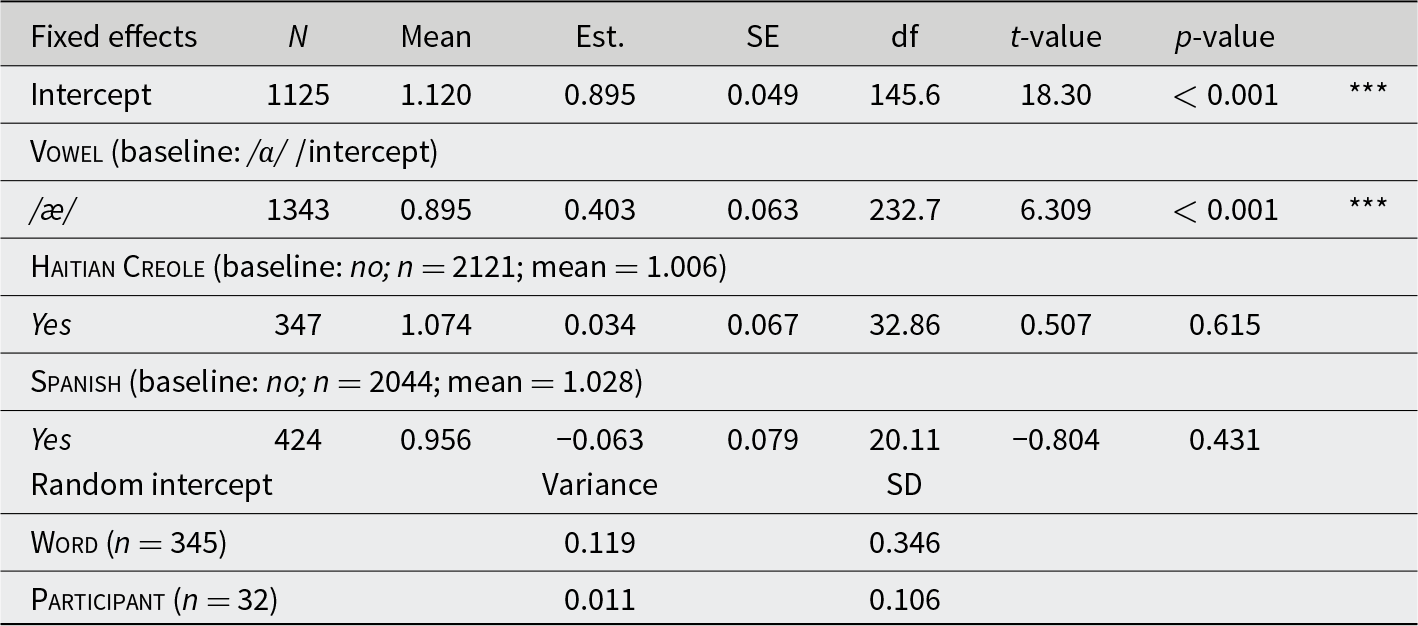Click the /æ/ vowel row label
Viewport: 1418px width, 626px height.
(50, 210)
